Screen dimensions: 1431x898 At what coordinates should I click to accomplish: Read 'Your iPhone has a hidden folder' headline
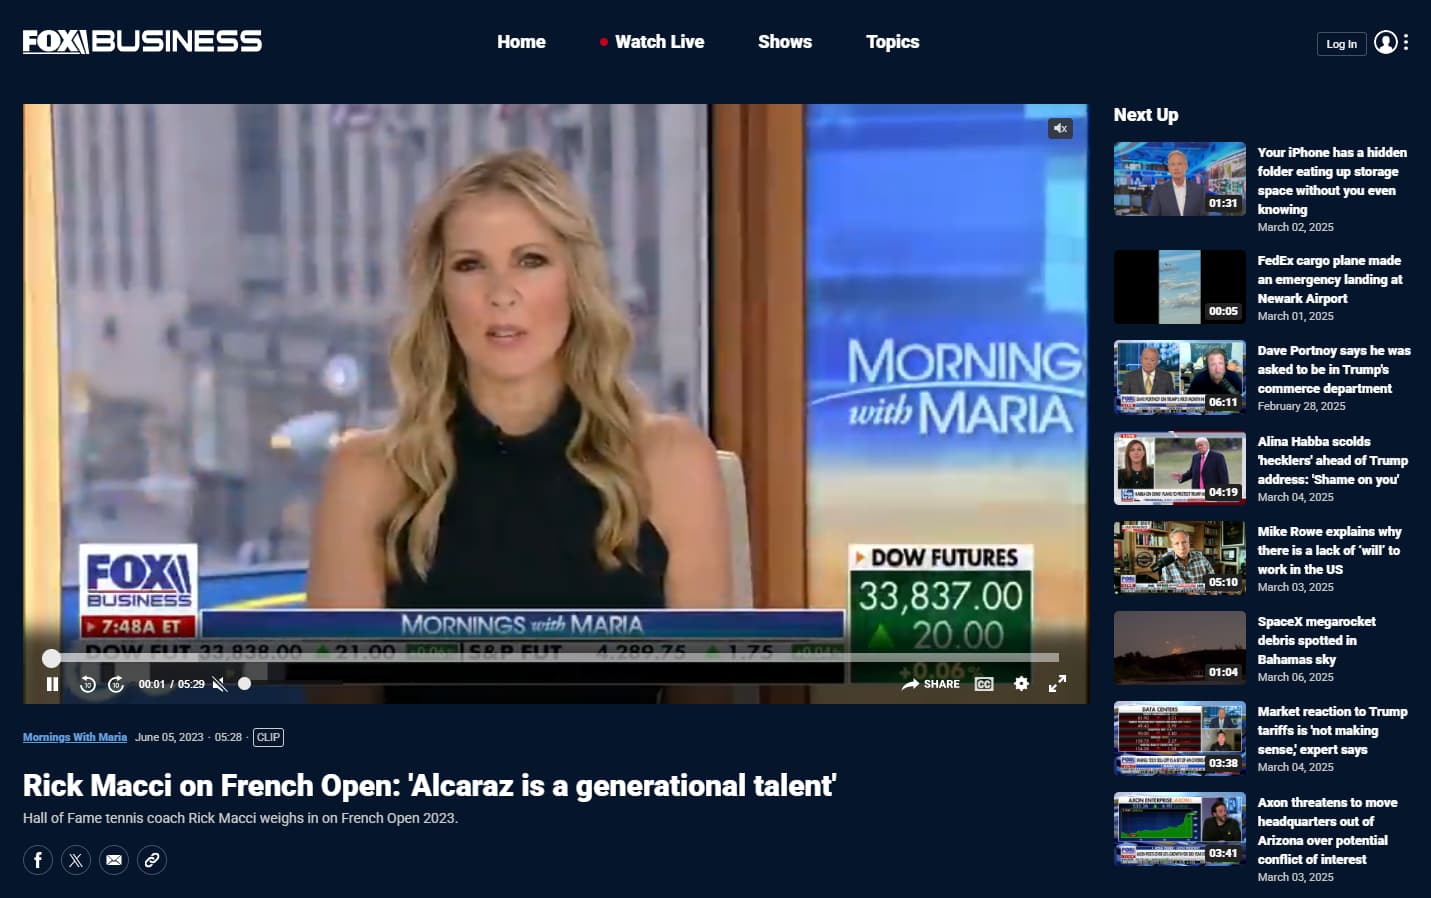click(x=1332, y=181)
